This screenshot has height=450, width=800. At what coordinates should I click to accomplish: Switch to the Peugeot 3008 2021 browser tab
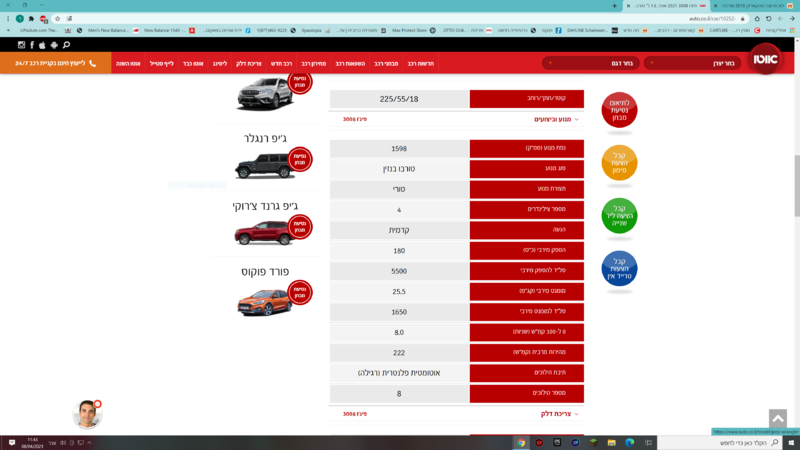coord(667,6)
